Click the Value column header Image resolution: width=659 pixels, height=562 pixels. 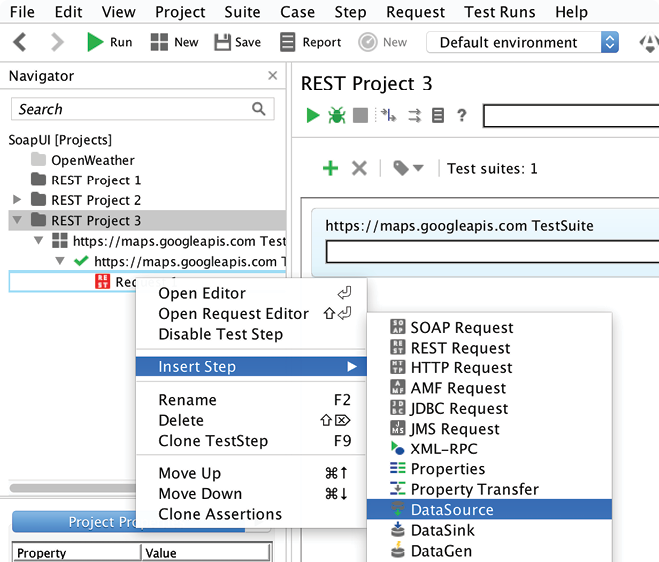[206, 552]
